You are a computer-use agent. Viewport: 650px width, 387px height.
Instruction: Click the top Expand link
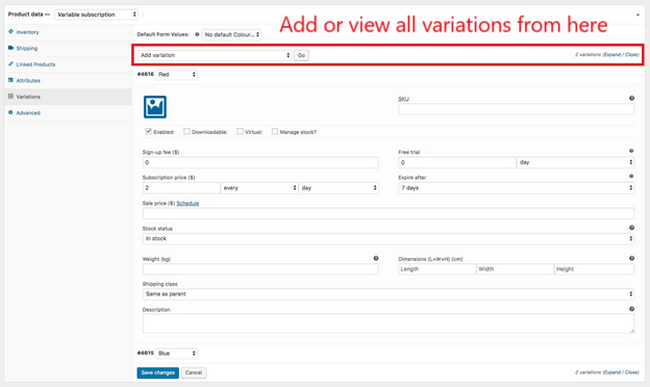click(x=612, y=55)
